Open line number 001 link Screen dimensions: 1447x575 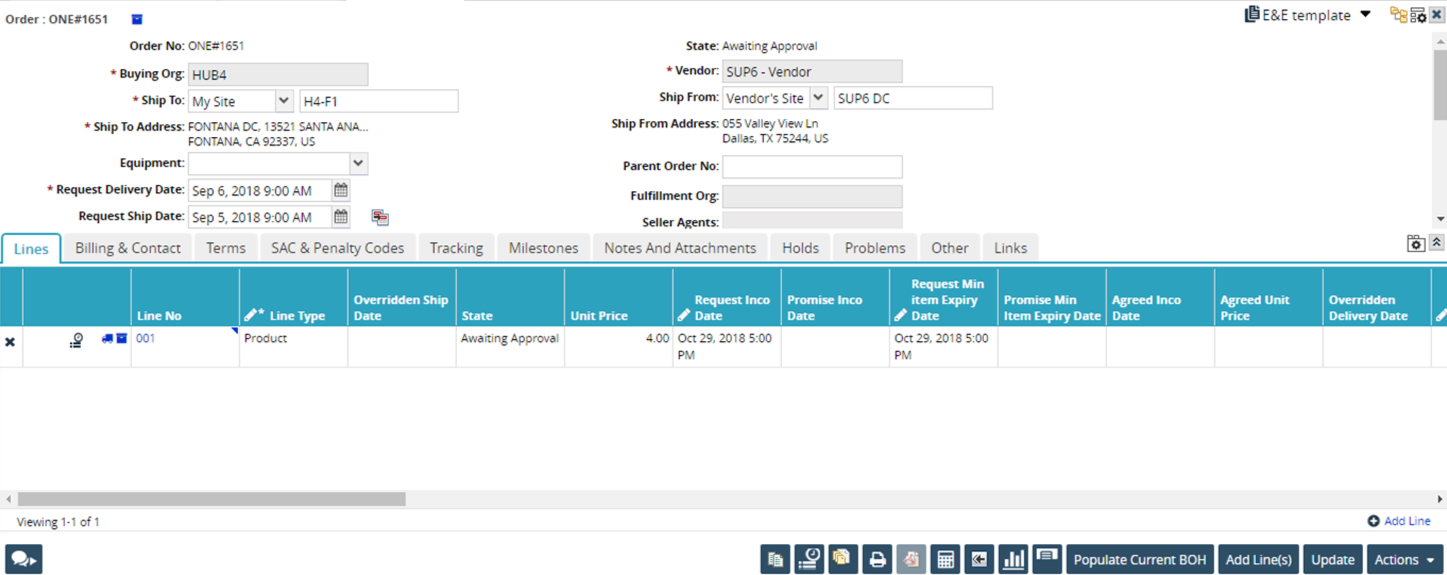pyautogui.click(x=146, y=339)
